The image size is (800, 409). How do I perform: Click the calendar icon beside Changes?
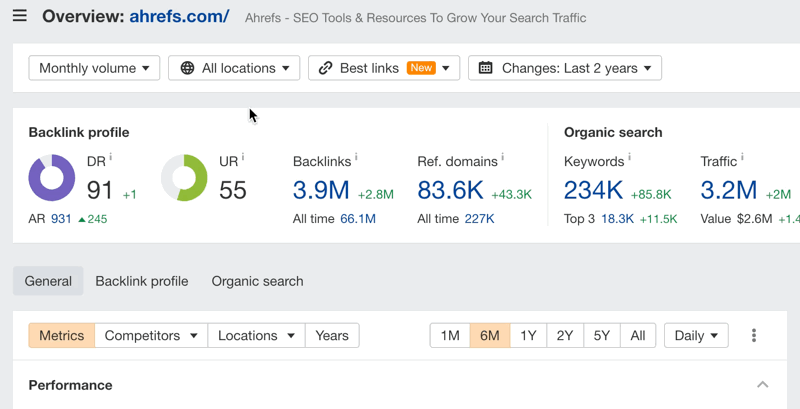pyautogui.click(x=485, y=68)
